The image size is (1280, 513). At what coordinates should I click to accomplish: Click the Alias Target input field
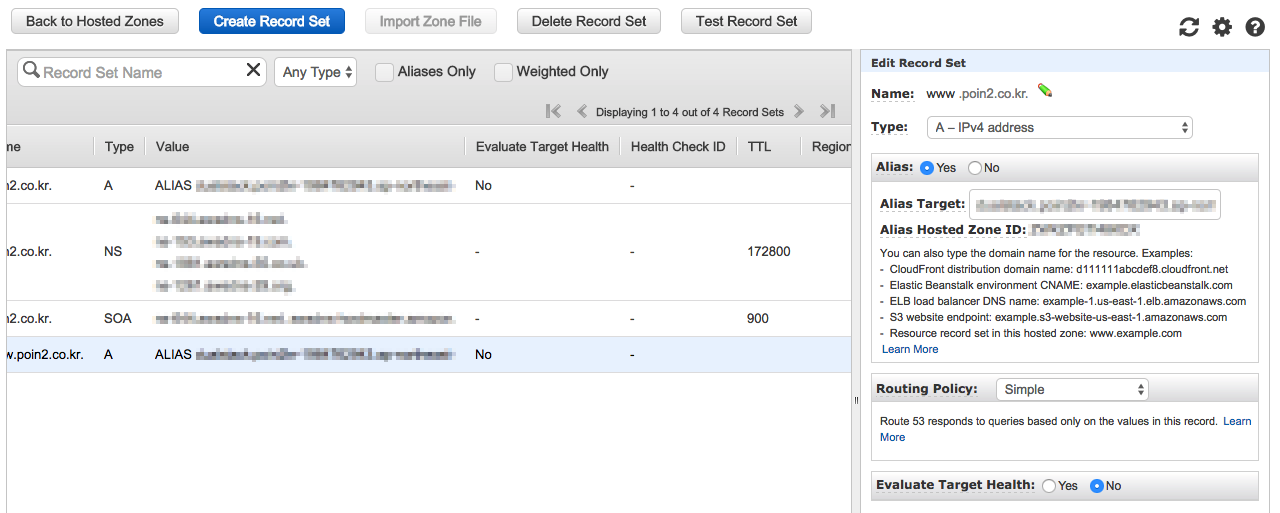click(1095, 203)
